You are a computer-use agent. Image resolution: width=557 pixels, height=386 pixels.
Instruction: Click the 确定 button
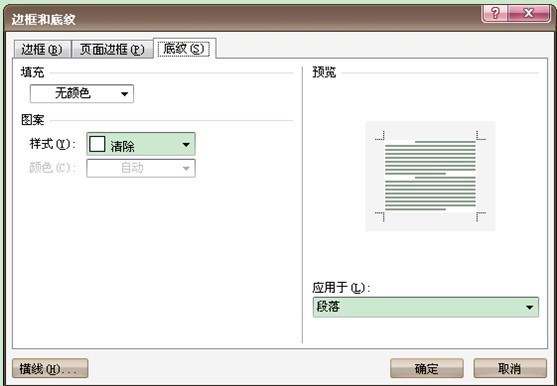[x=427, y=368]
